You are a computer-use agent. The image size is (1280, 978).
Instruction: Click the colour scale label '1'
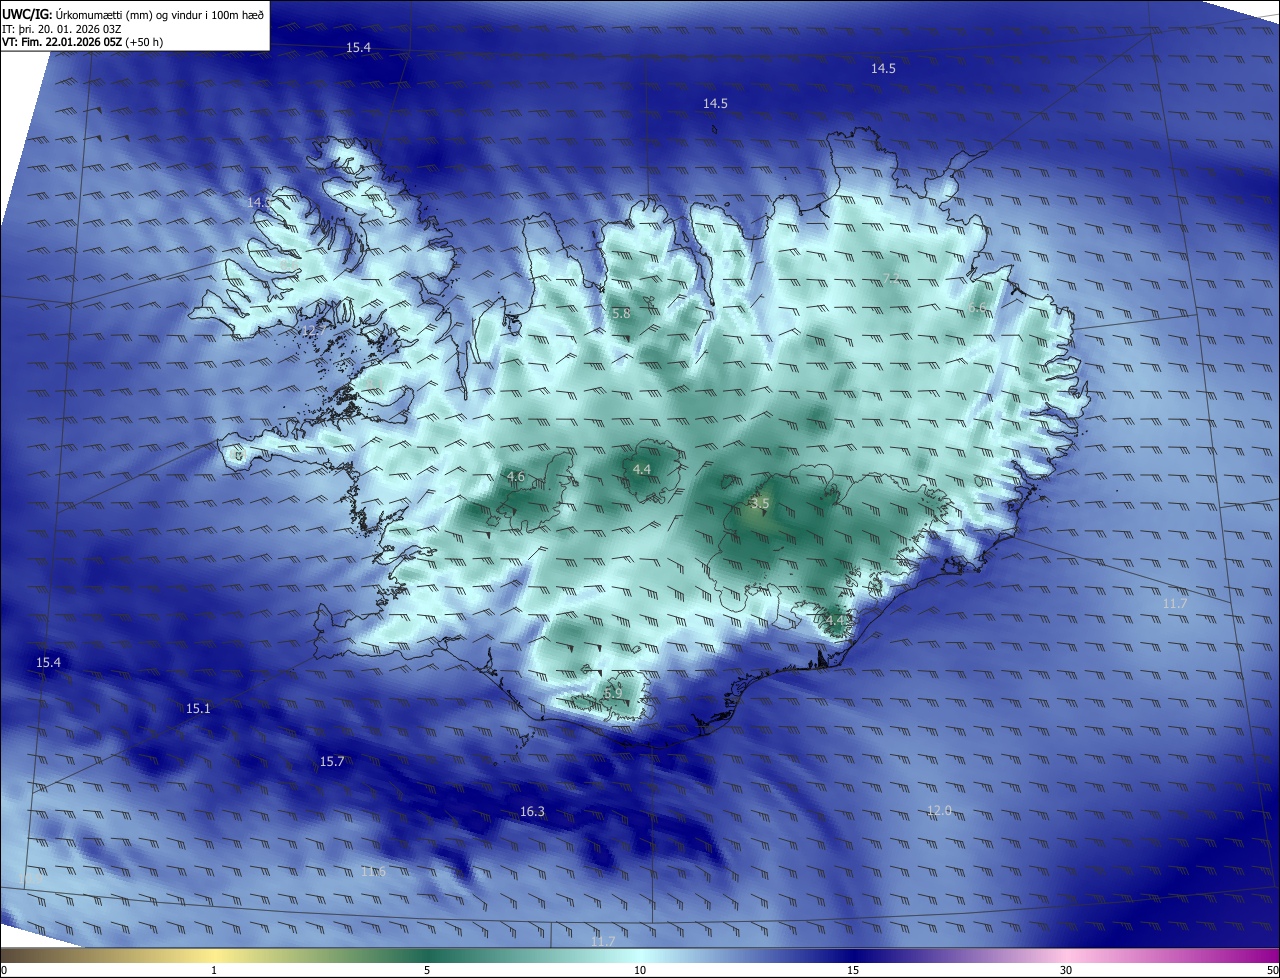214,970
